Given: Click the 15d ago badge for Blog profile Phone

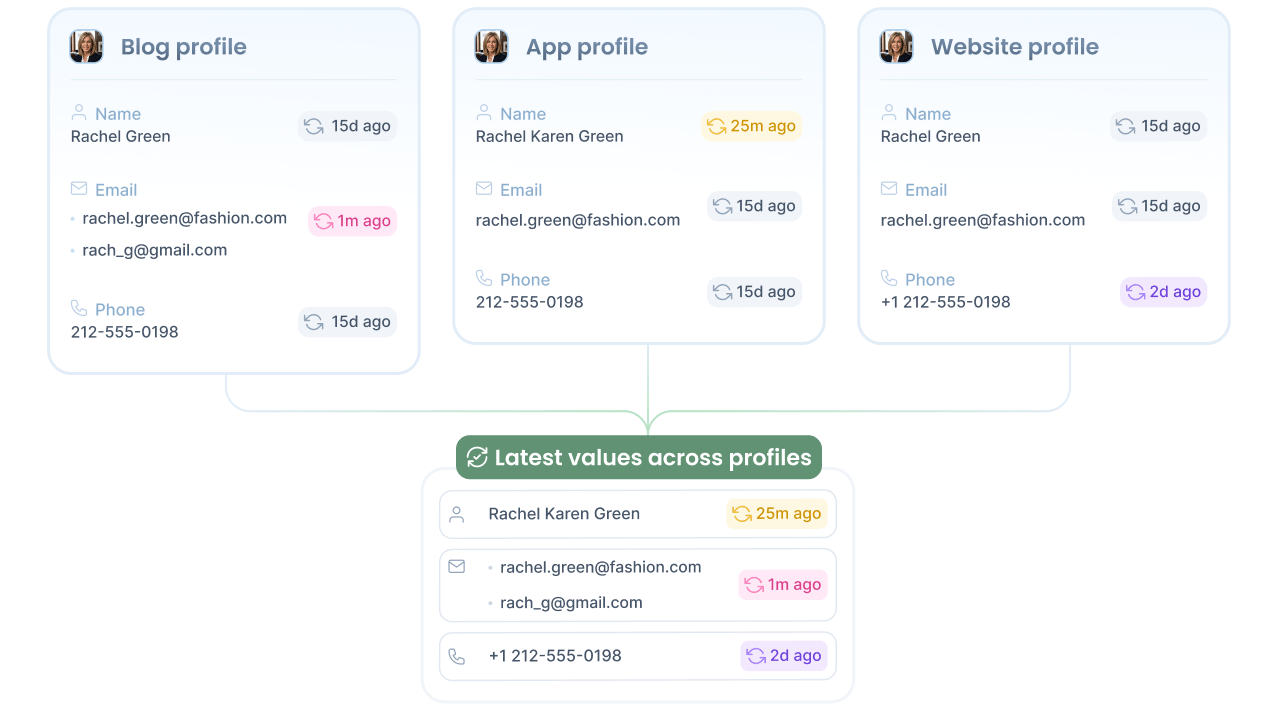Looking at the screenshot, I should [x=347, y=322].
